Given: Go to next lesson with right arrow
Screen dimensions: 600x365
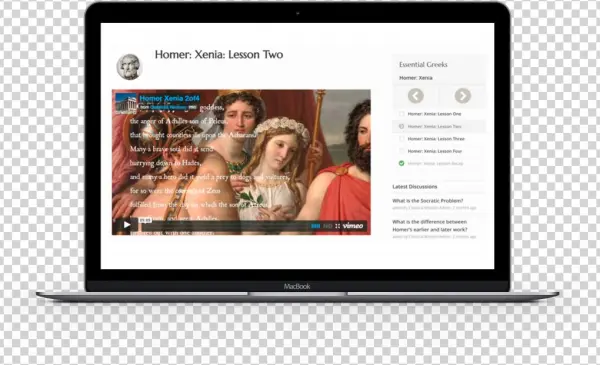Looking at the screenshot, I should [x=463, y=96].
